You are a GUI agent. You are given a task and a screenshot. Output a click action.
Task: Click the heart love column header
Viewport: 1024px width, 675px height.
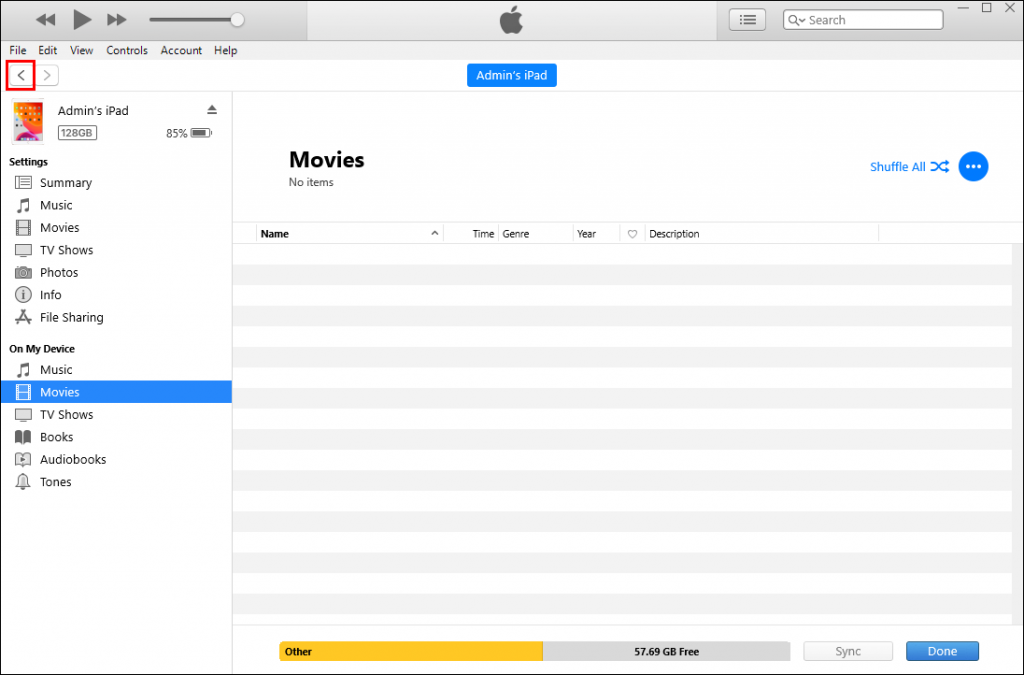point(632,234)
